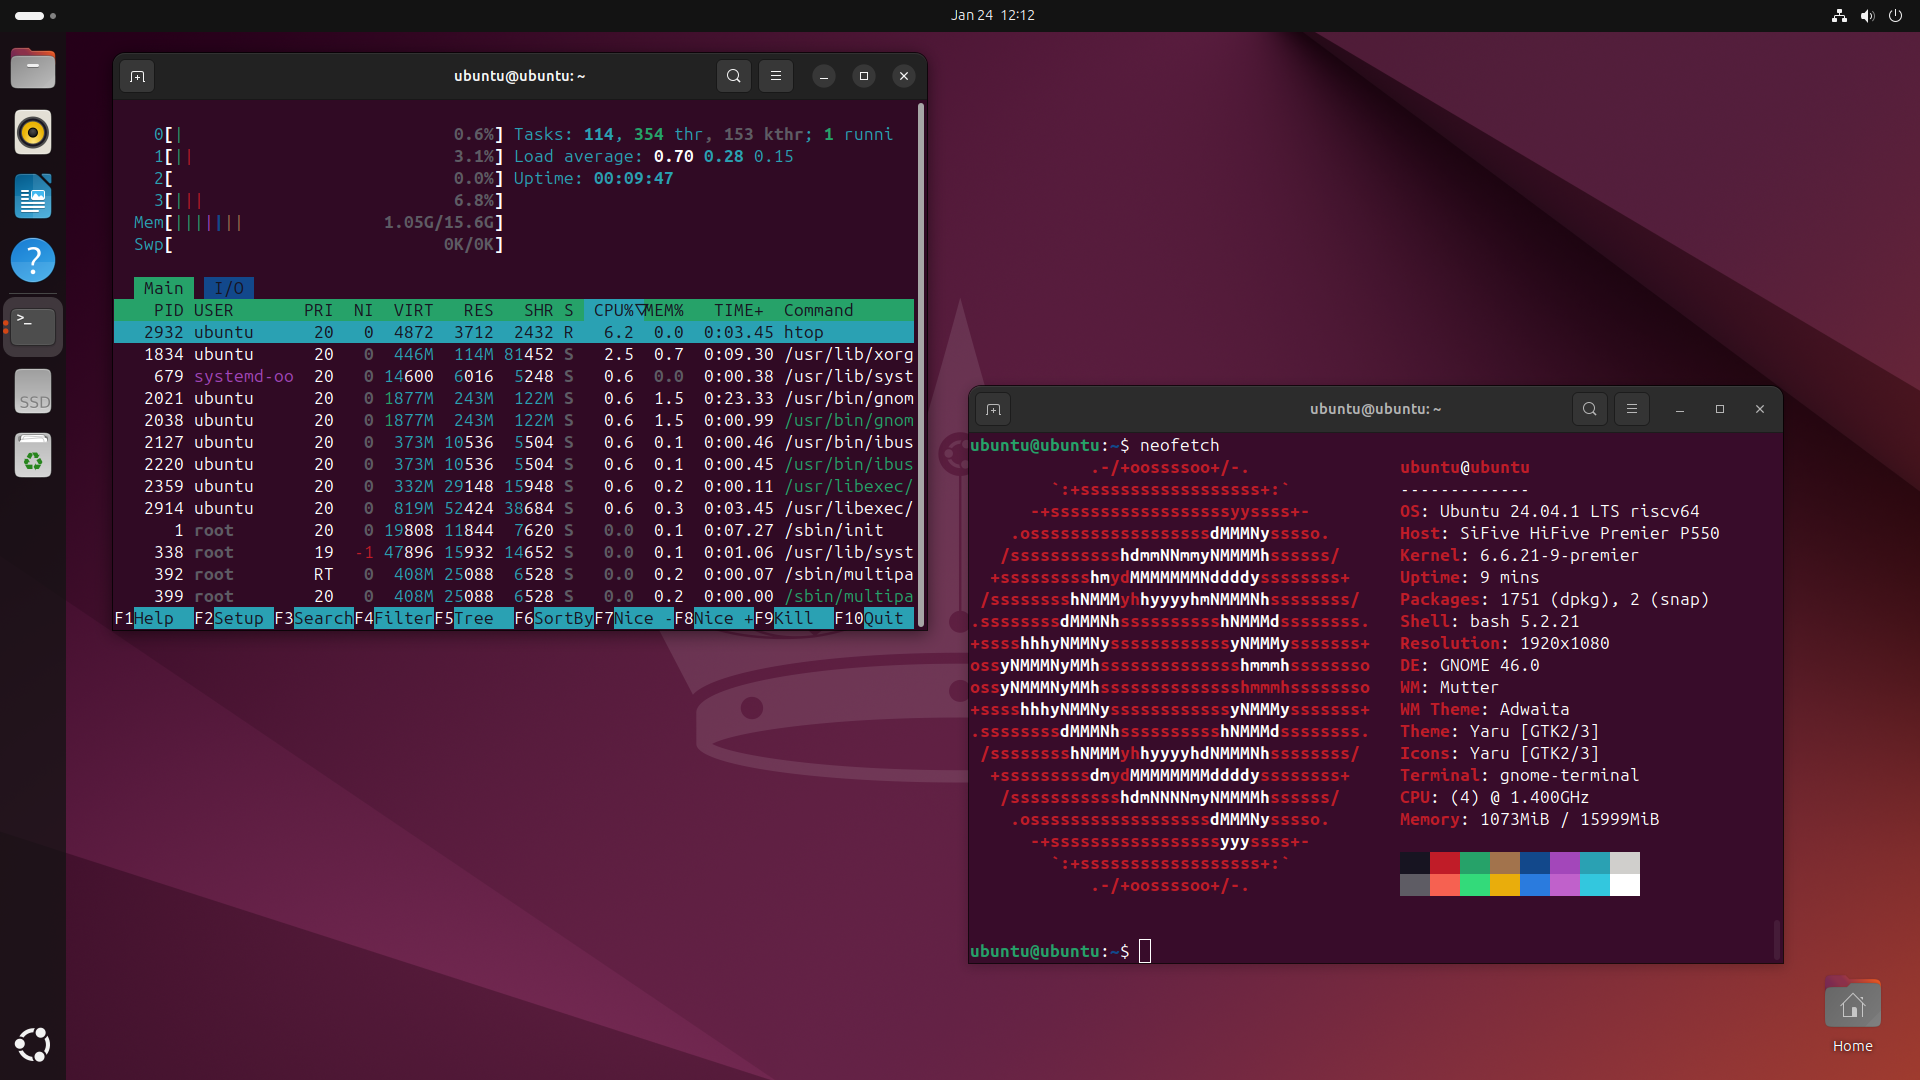Image resolution: width=1920 pixels, height=1080 pixels.
Task: Maximize the neofetch terminal window
Action: click(1720, 409)
